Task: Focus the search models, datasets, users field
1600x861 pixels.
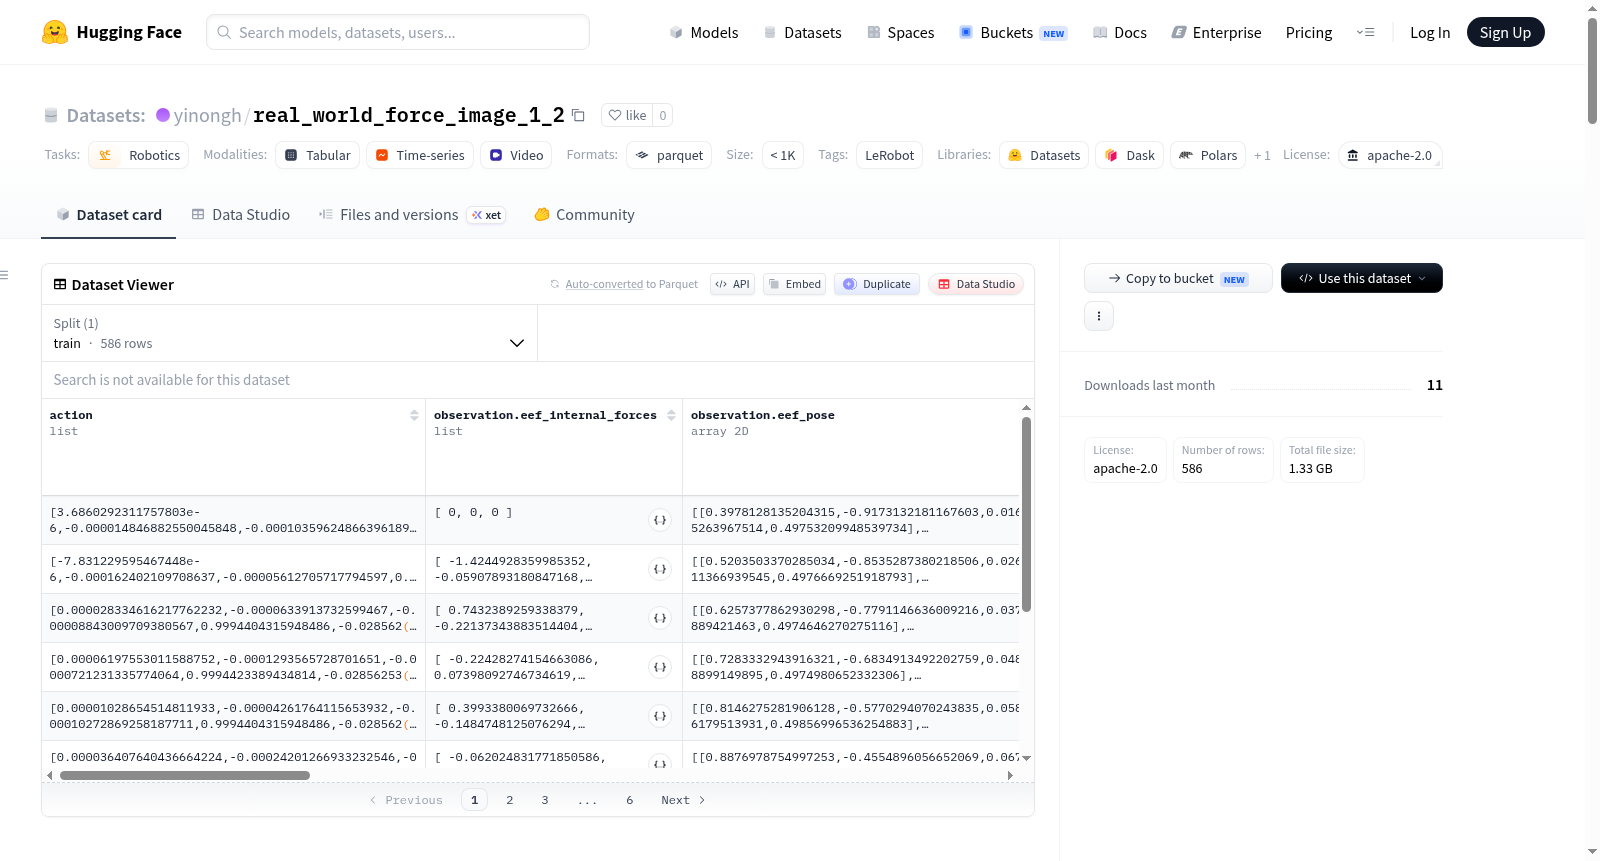Action: pos(398,32)
